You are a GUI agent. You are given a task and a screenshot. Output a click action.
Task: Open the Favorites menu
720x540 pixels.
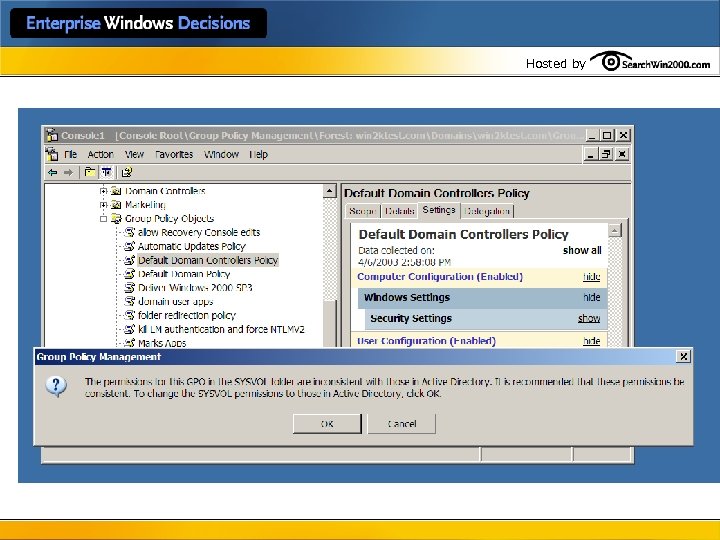(174, 154)
